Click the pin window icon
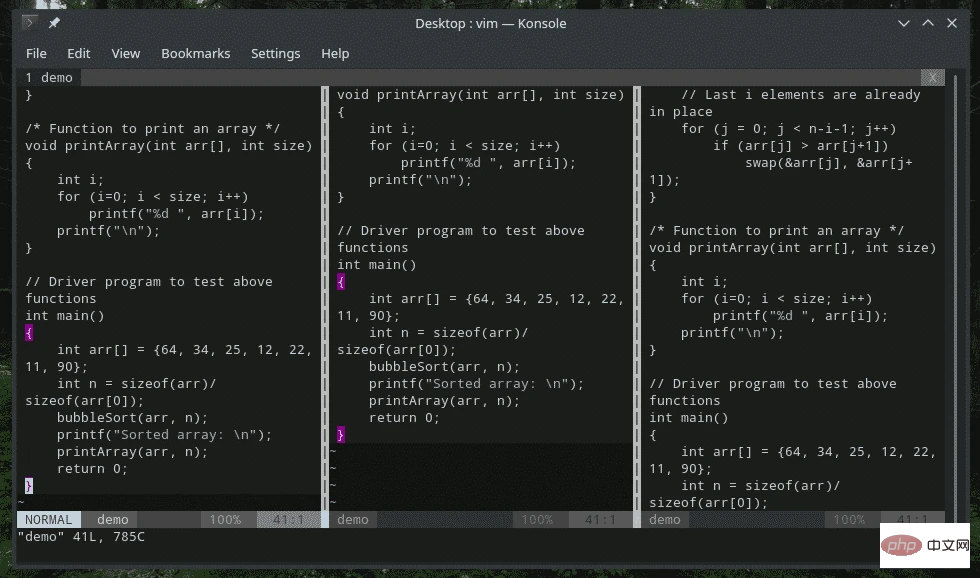Image resolution: width=980 pixels, height=578 pixels. click(54, 23)
